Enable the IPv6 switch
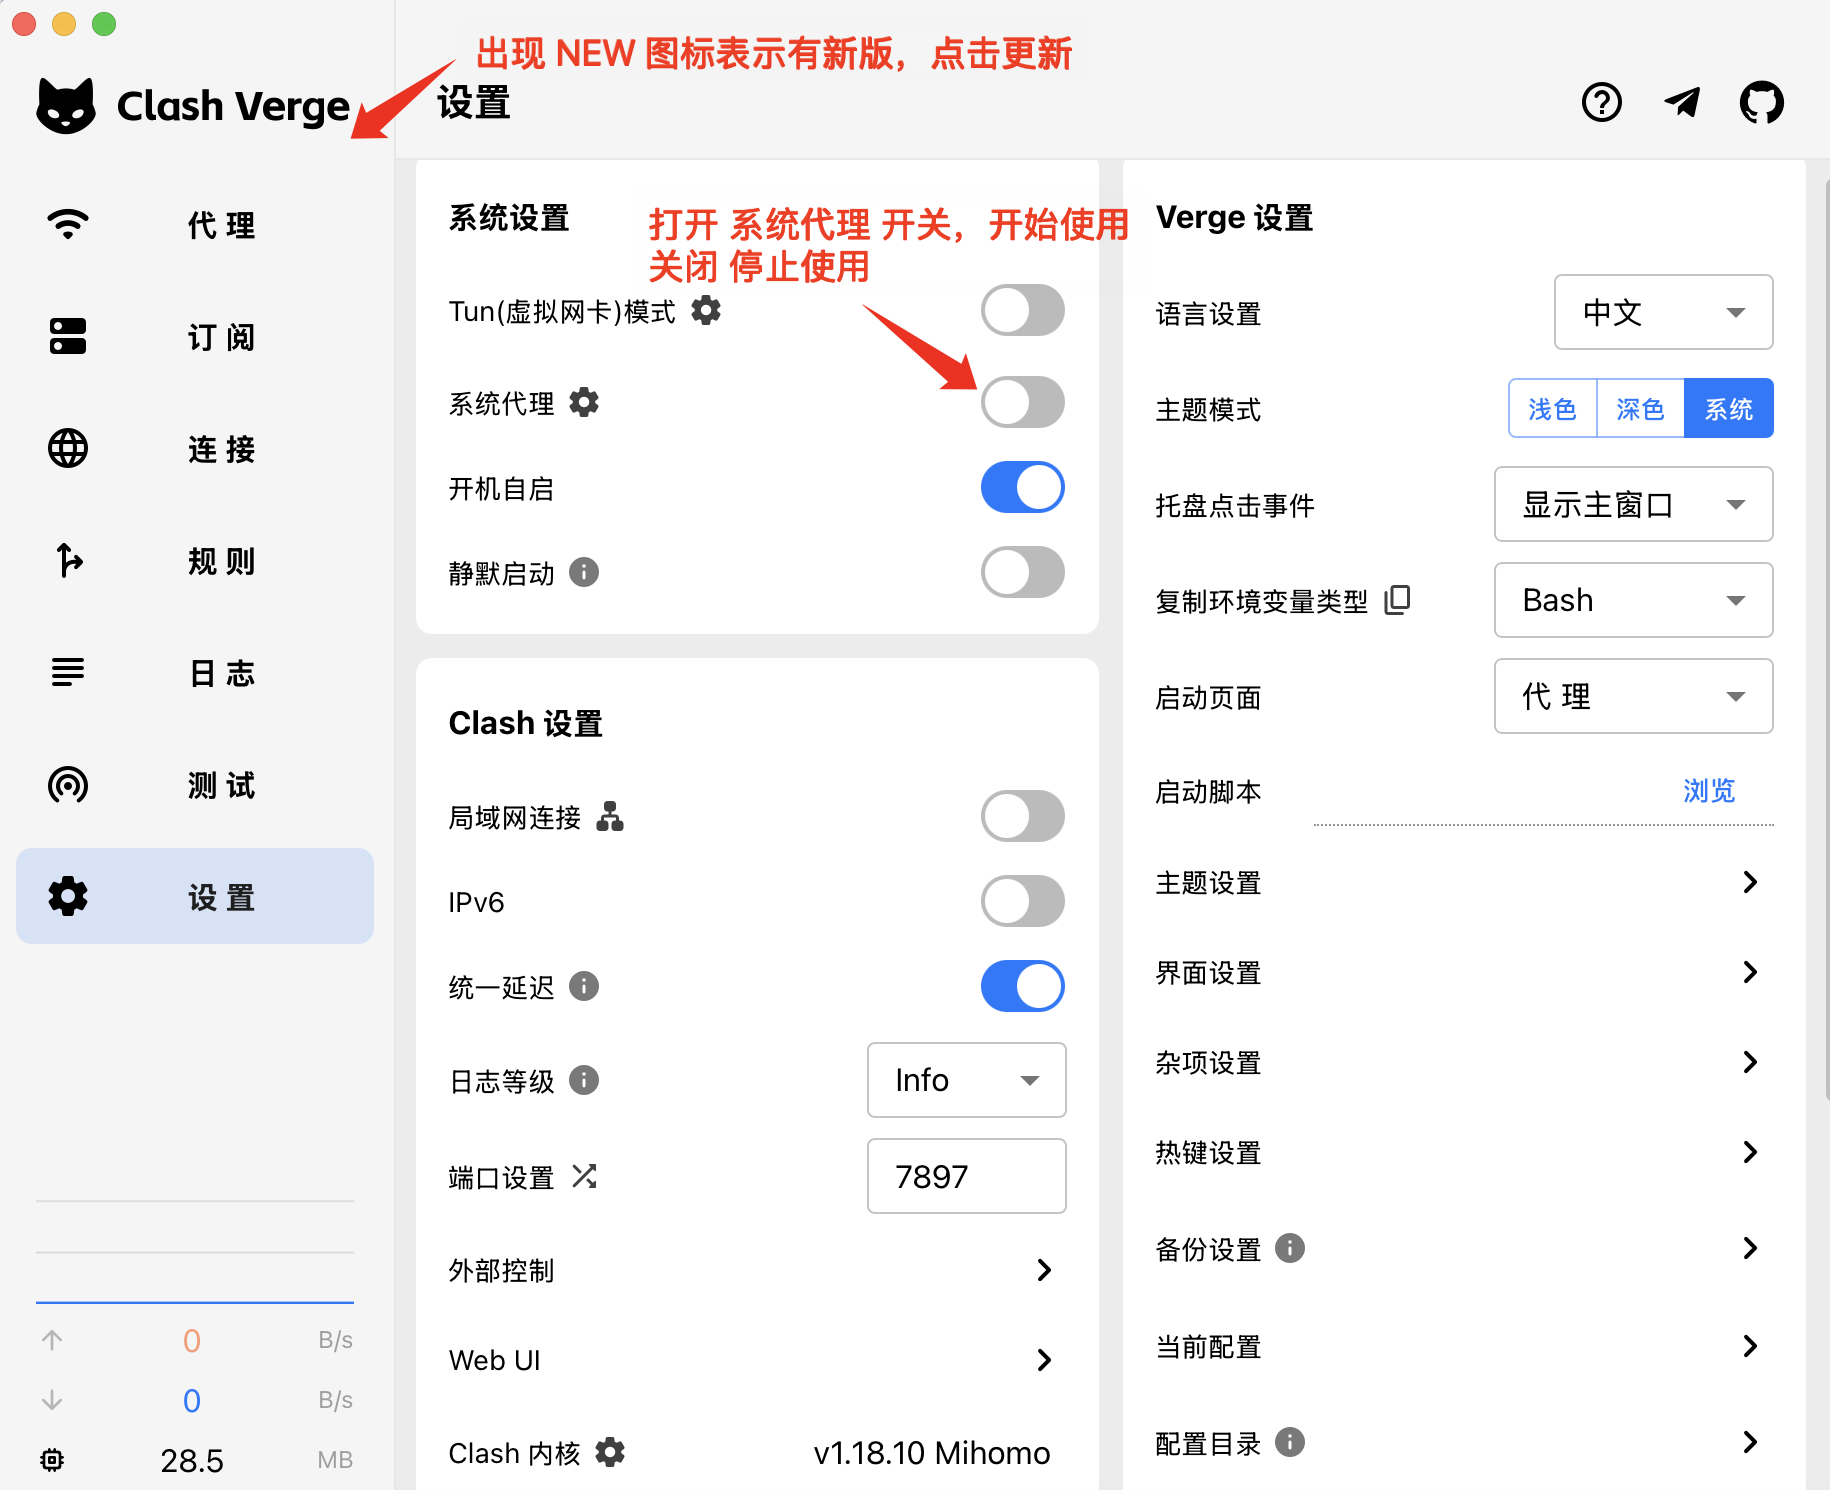Viewport: 1830px width, 1490px height. [1022, 901]
